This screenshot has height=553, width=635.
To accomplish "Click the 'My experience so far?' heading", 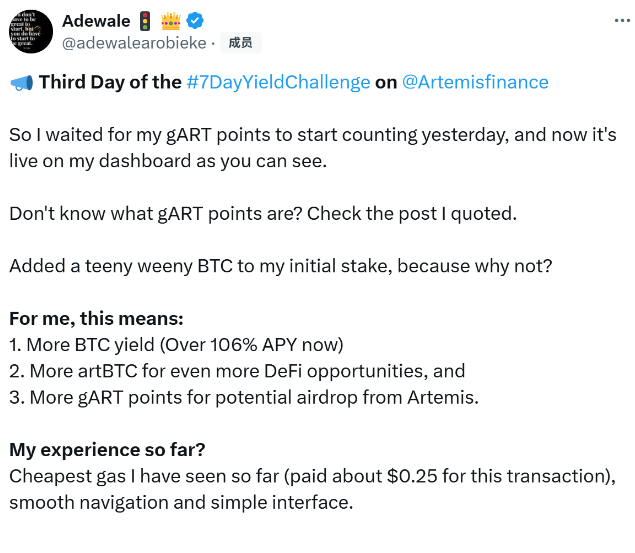I will click(107, 450).
